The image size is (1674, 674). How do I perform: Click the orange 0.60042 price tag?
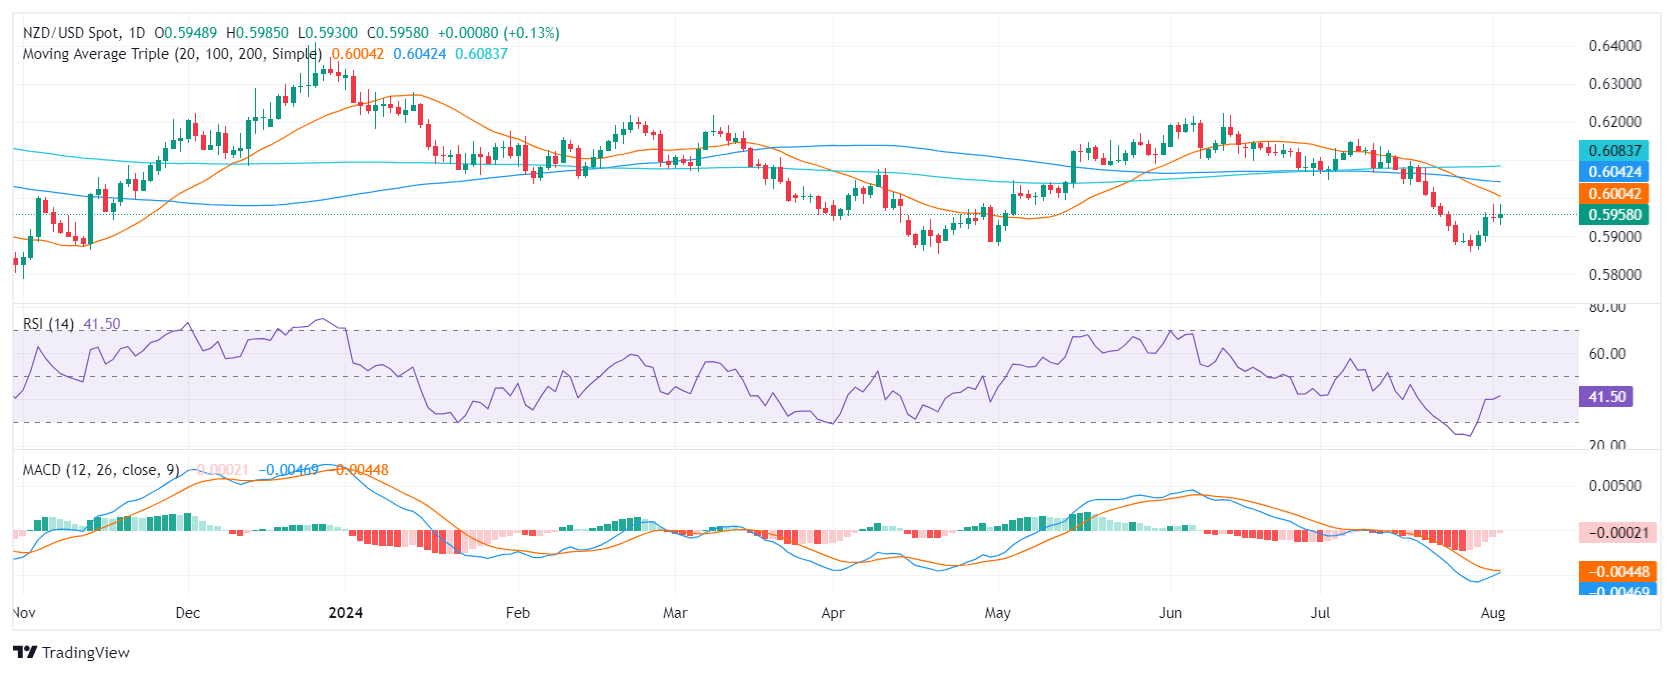pos(1615,194)
